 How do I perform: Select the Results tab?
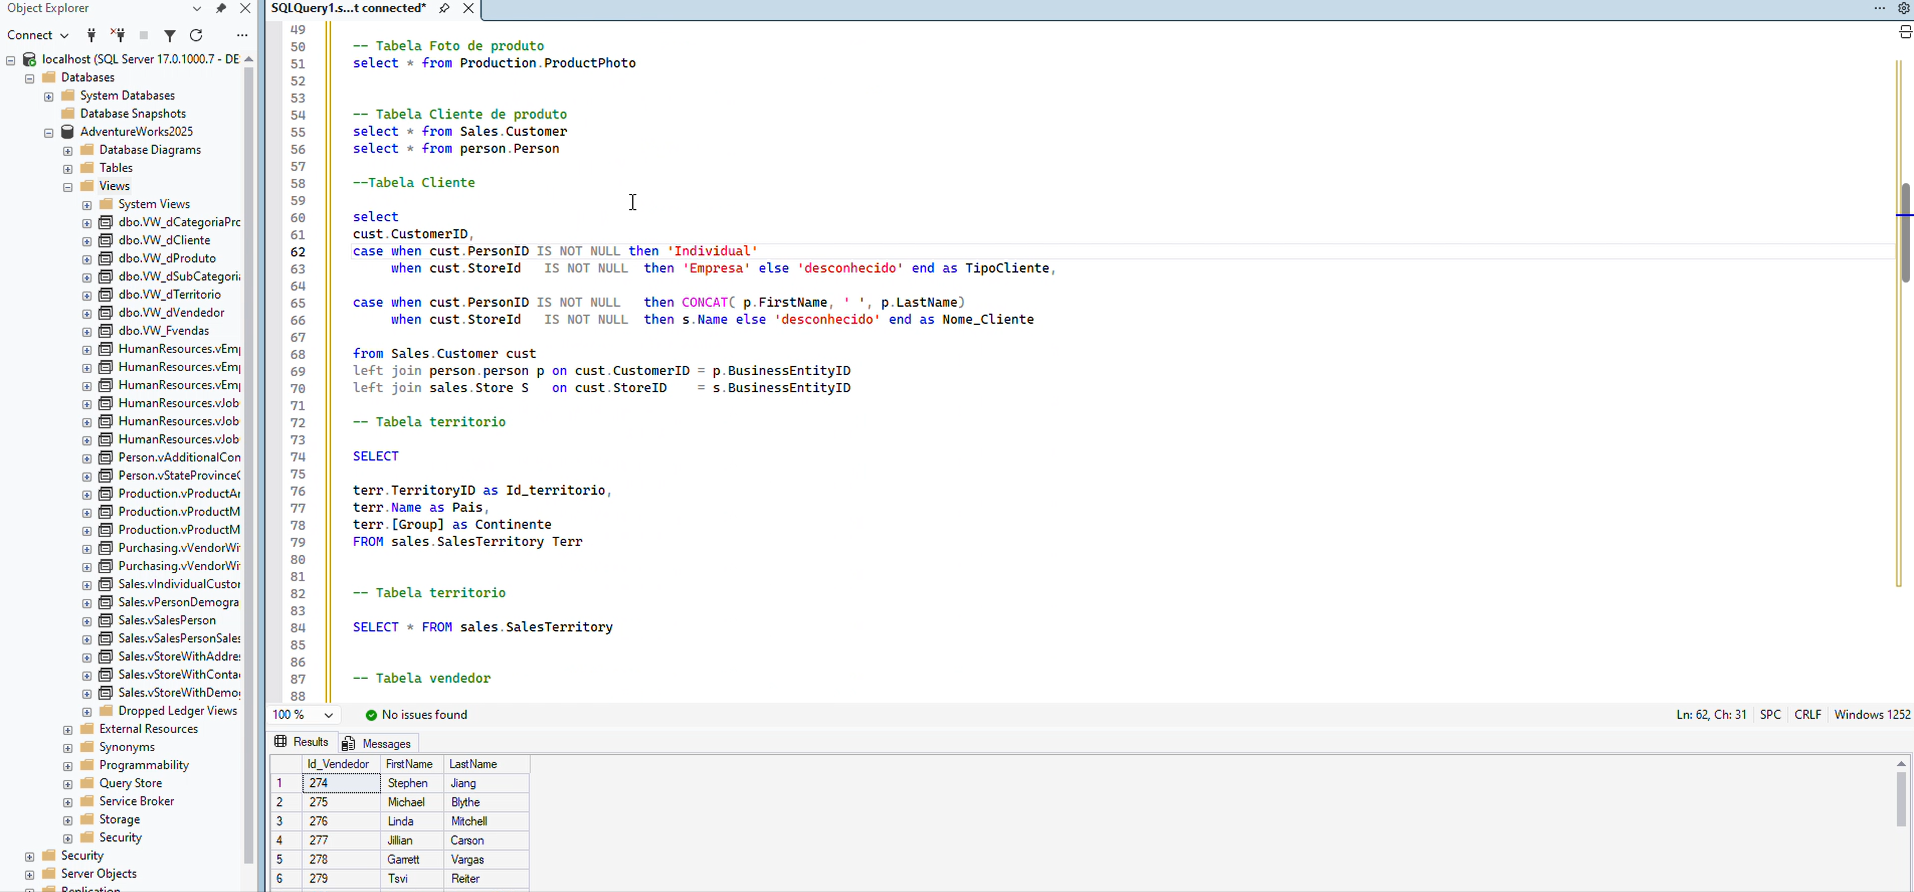point(302,742)
